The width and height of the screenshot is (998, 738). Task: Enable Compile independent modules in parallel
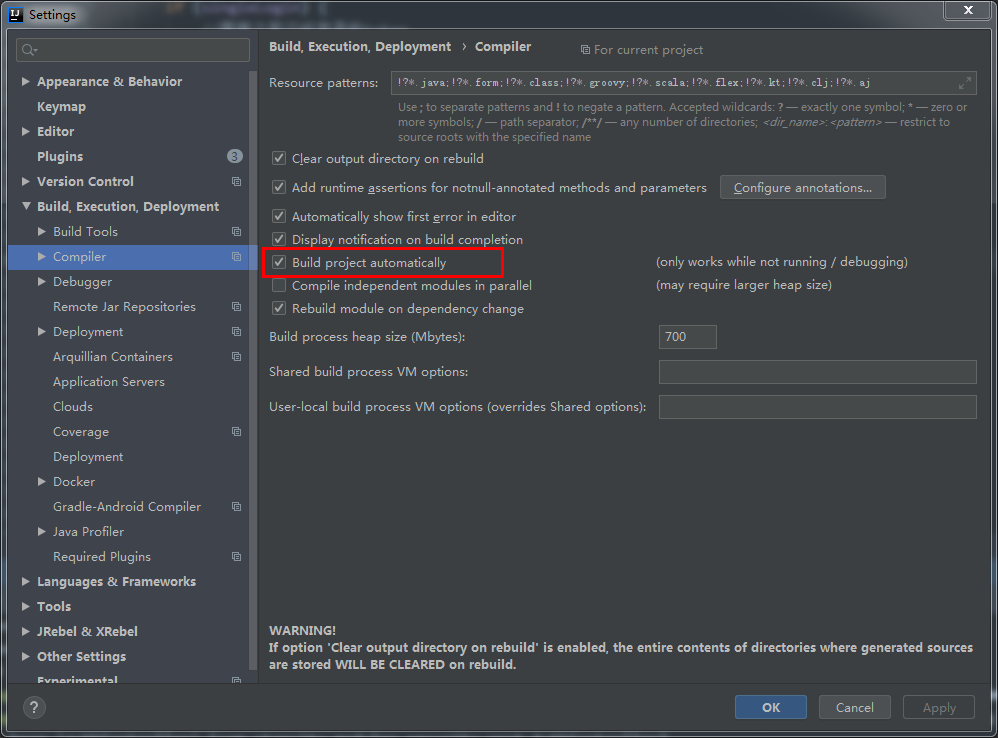279,285
